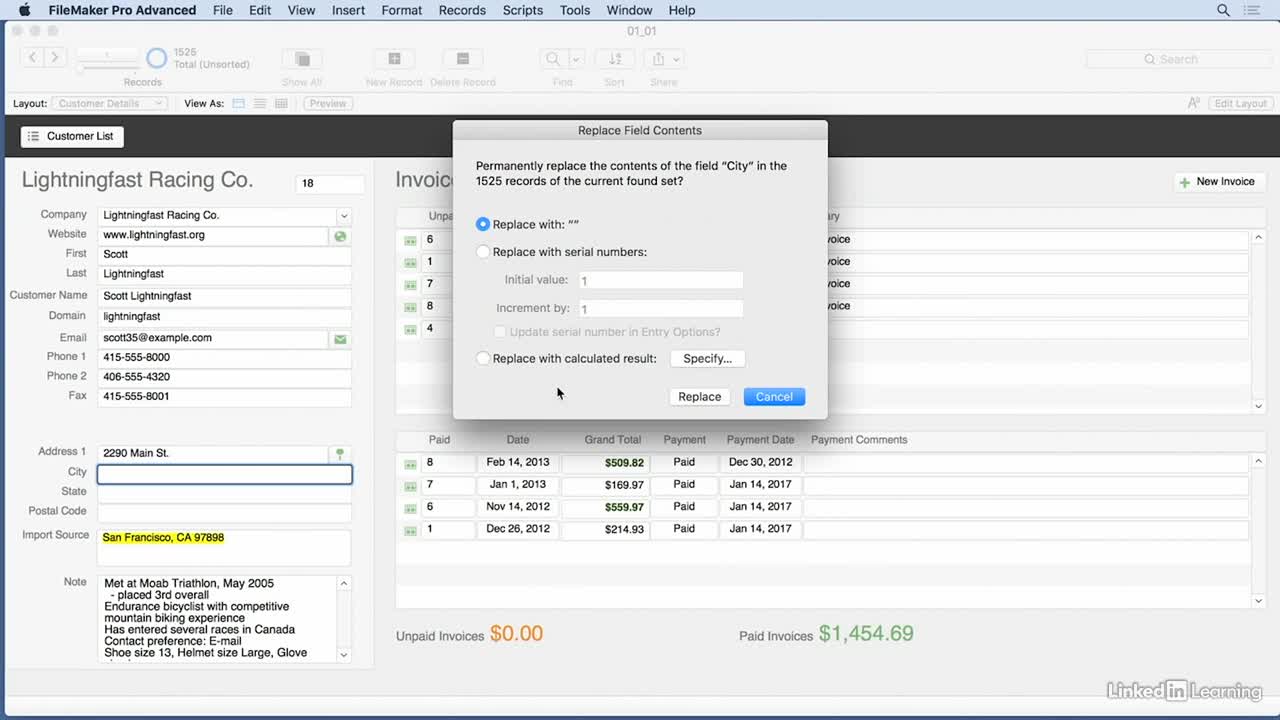Click the highlighted 'San Francisco, CA 97898' text
This screenshot has width=1280, height=720.
pyautogui.click(x=163, y=538)
